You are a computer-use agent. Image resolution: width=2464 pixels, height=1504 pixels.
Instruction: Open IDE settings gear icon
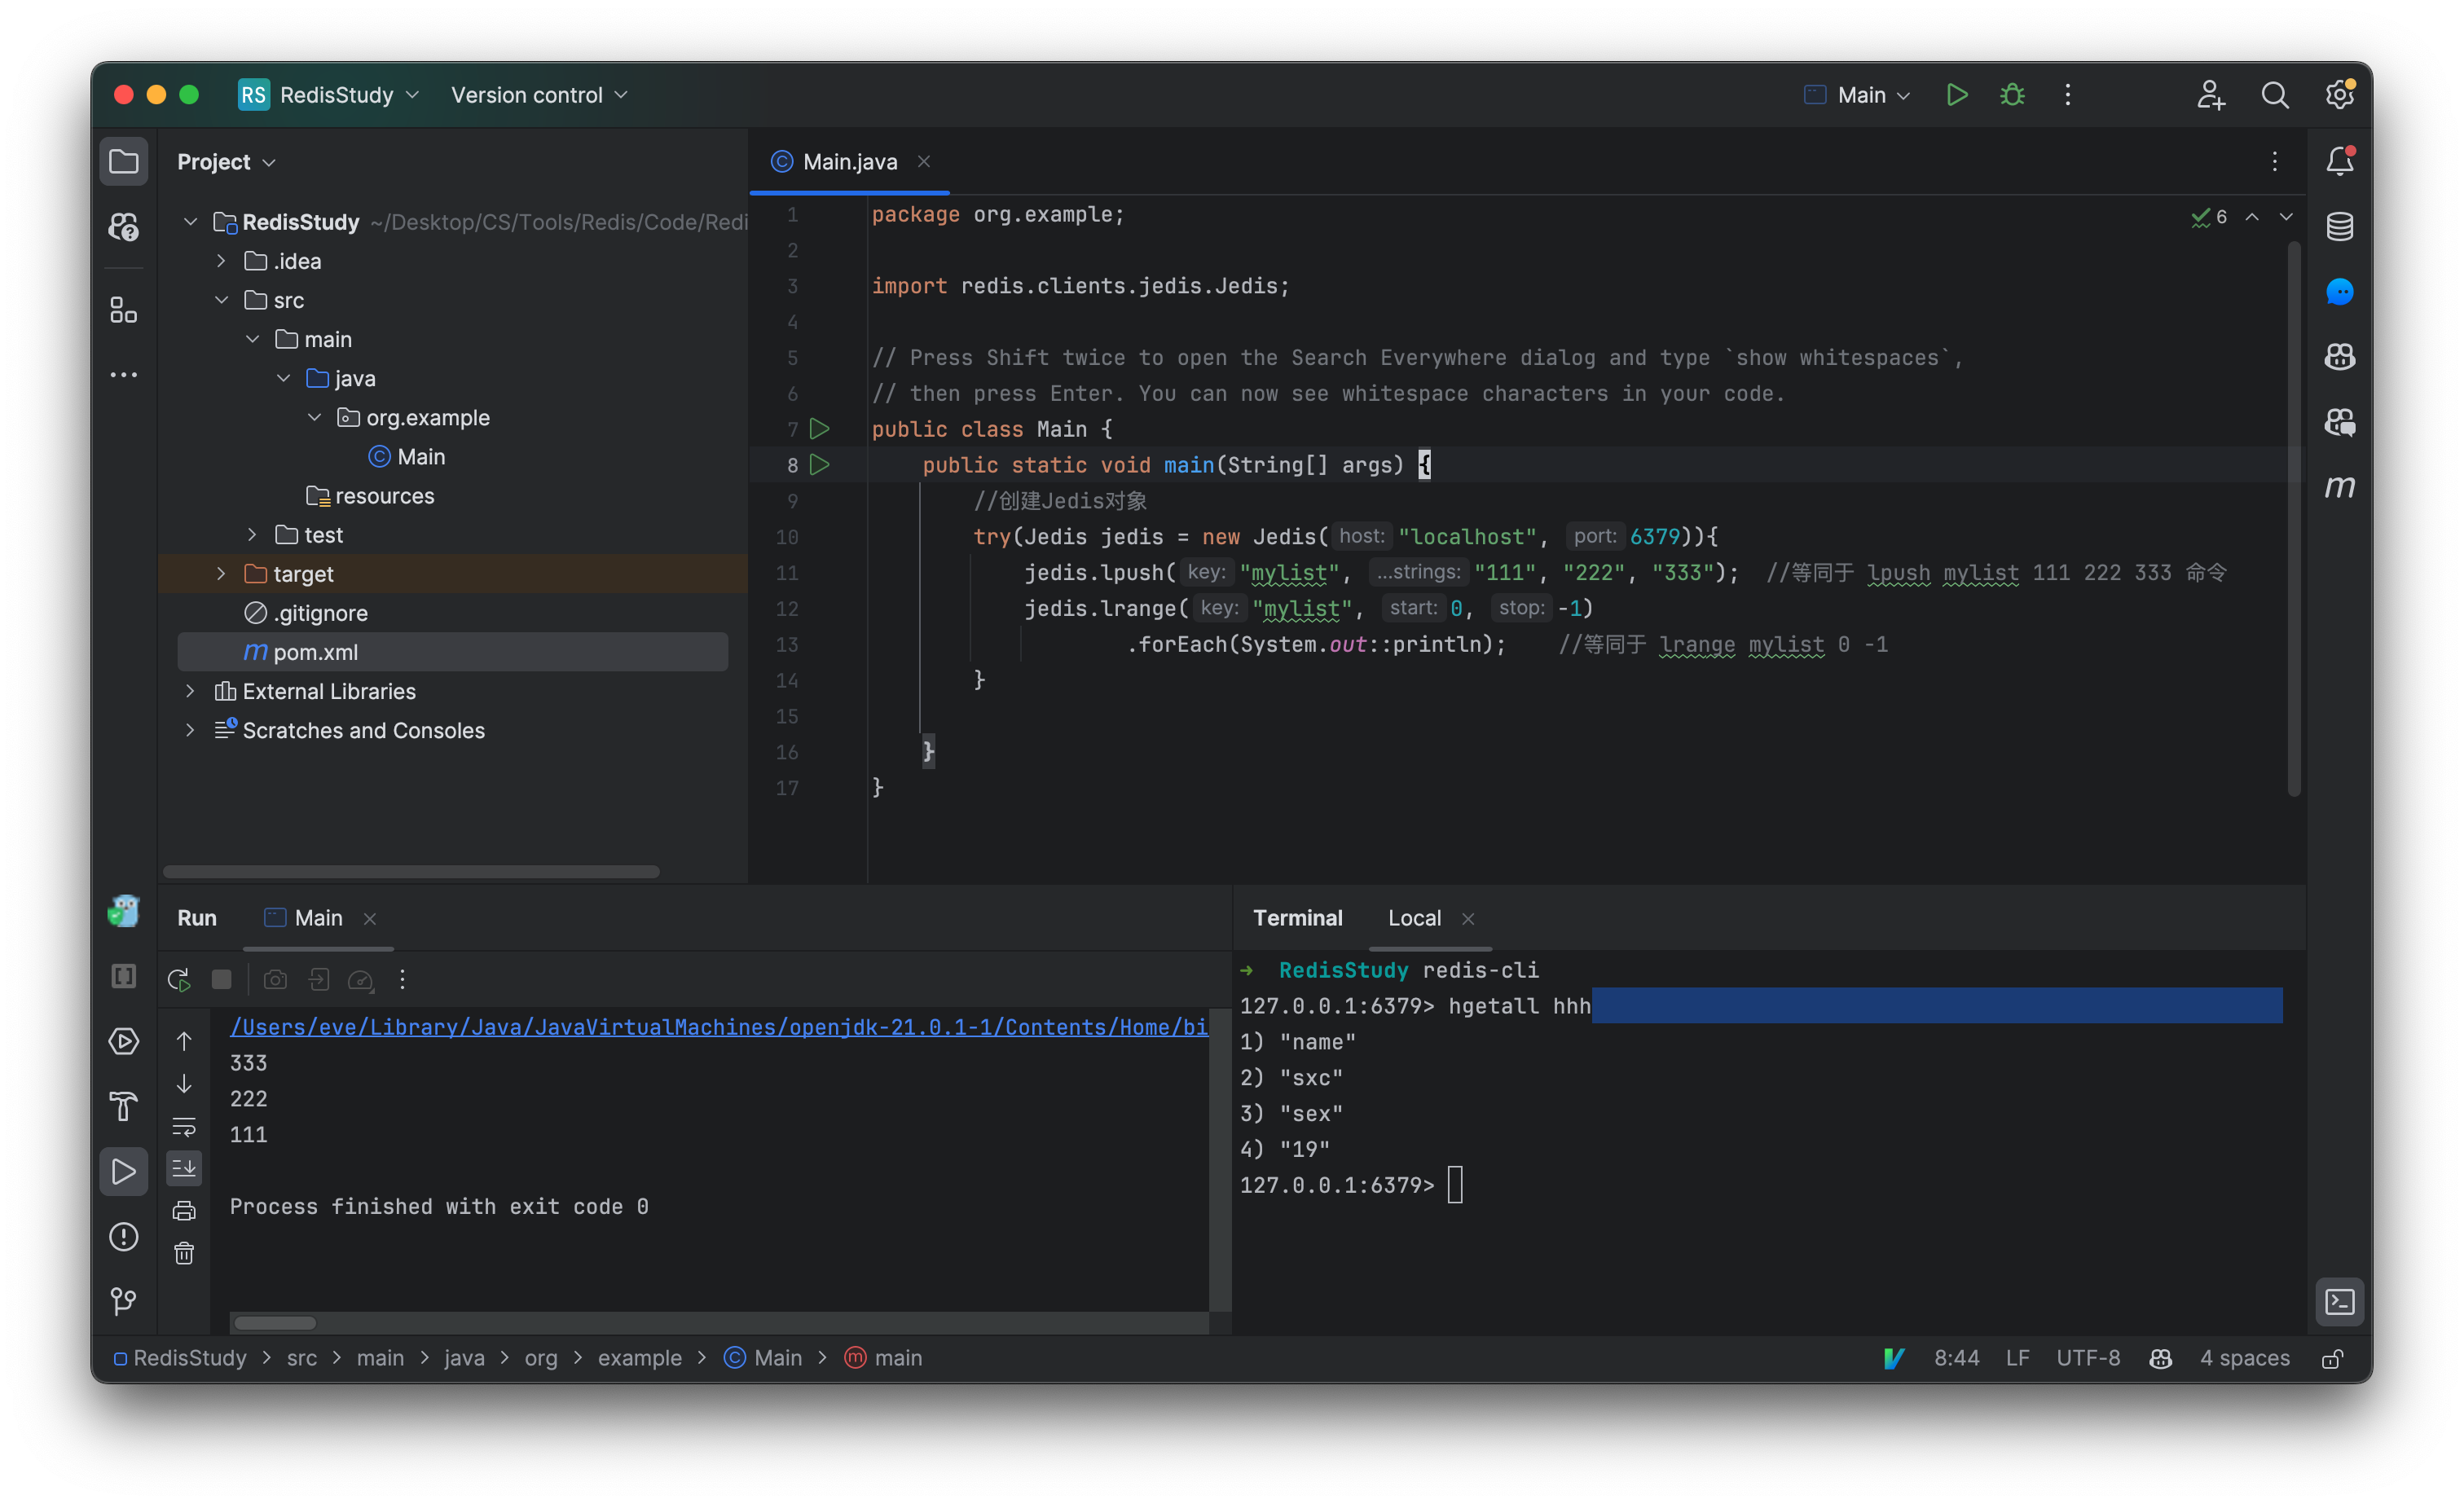(2339, 95)
